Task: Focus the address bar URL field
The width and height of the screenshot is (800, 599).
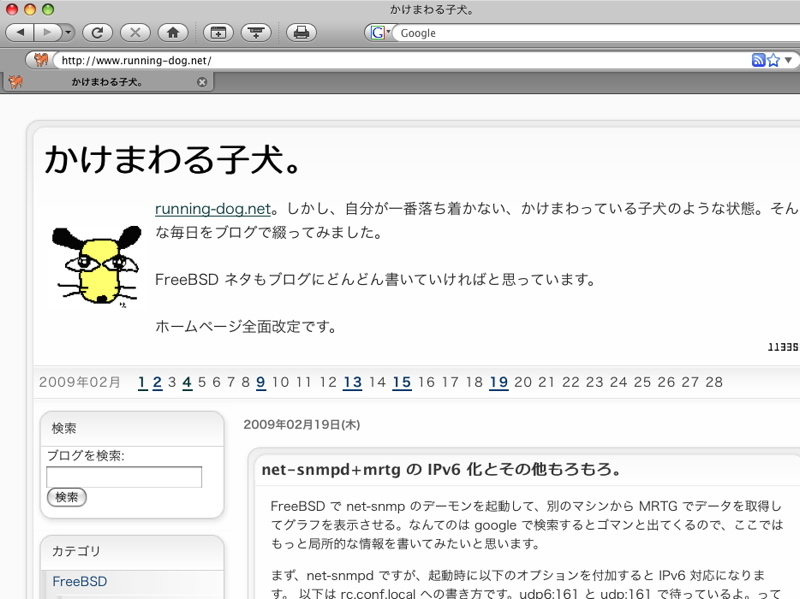Action: click(403, 60)
